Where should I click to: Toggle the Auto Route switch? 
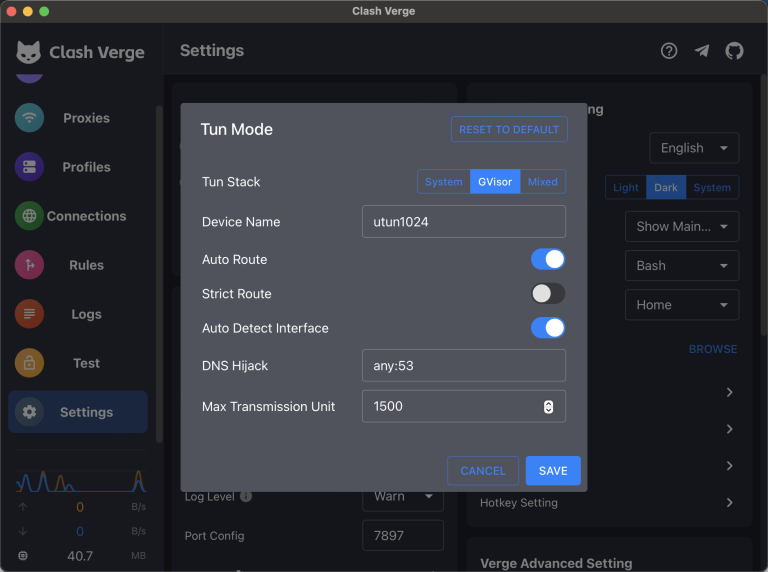coord(548,259)
